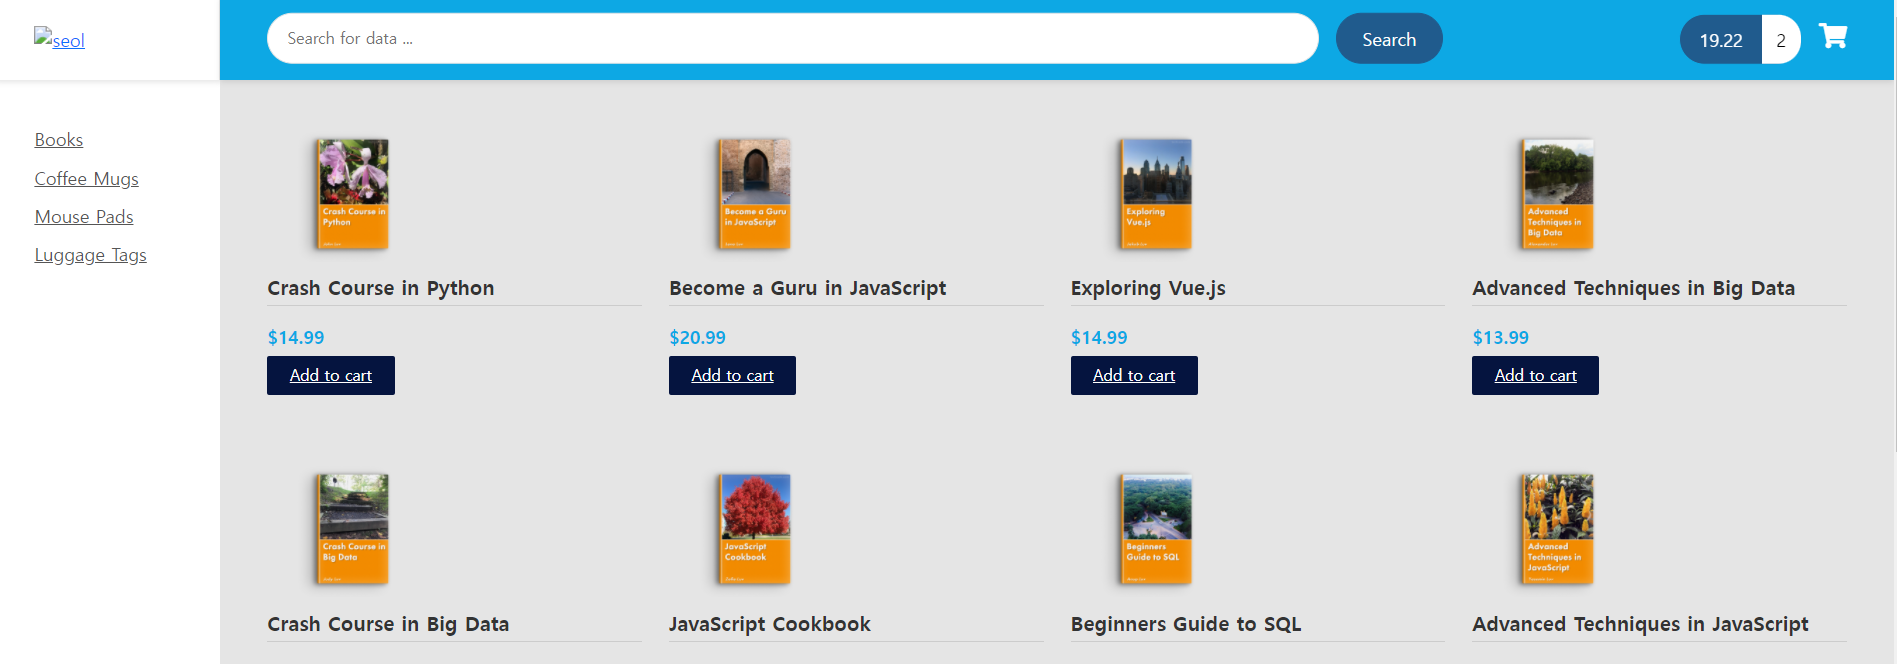Click the Crash Course in Big Data title
The image size is (1897, 664).
pos(388,624)
